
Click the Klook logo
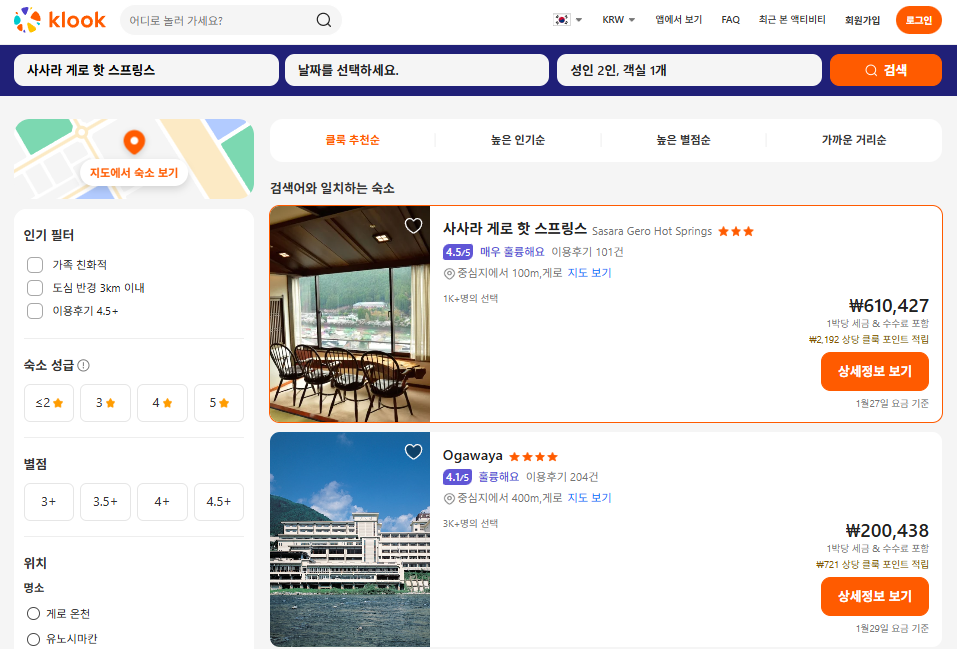click(60, 20)
